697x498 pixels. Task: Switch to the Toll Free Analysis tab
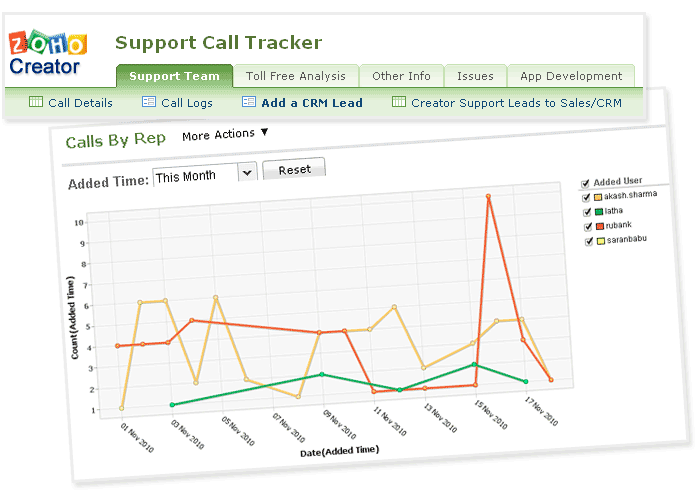(295, 76)
